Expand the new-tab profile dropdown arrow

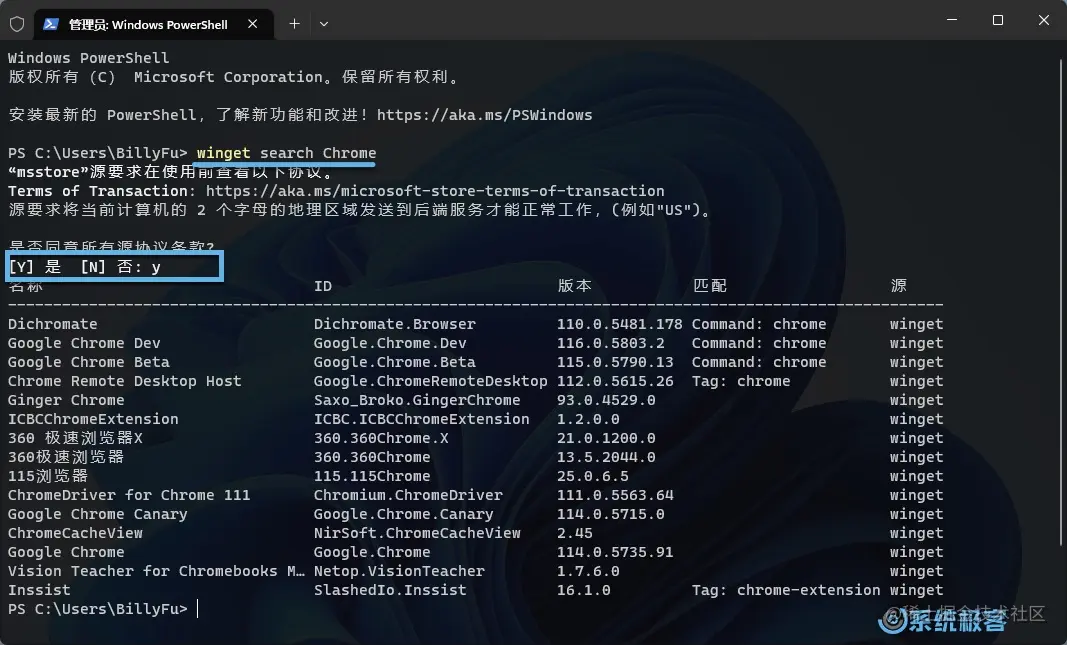point(324,24)
